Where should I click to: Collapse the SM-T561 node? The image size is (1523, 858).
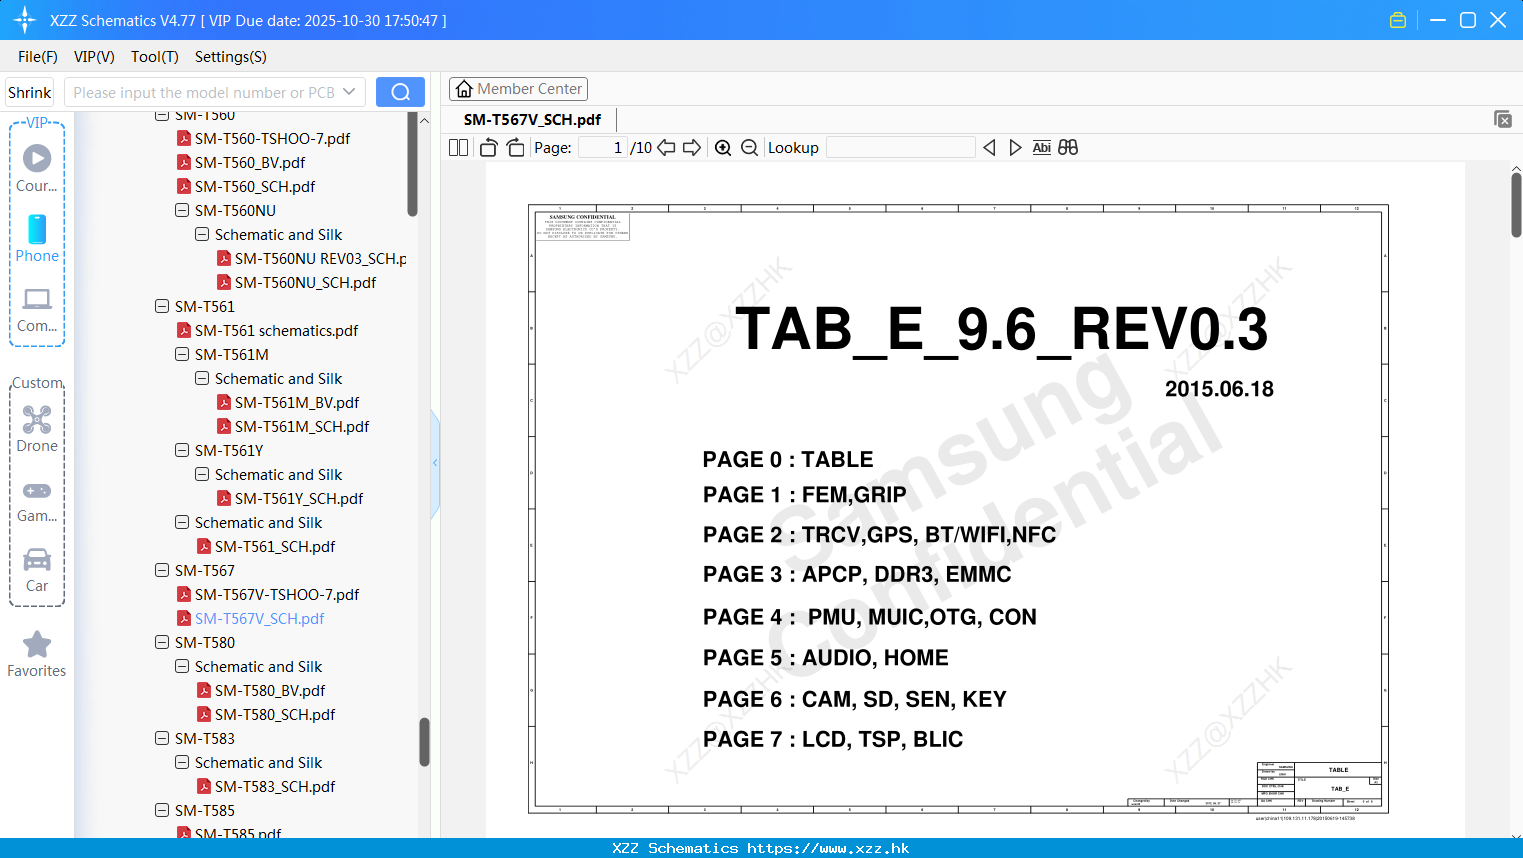(x=162, y=306)
